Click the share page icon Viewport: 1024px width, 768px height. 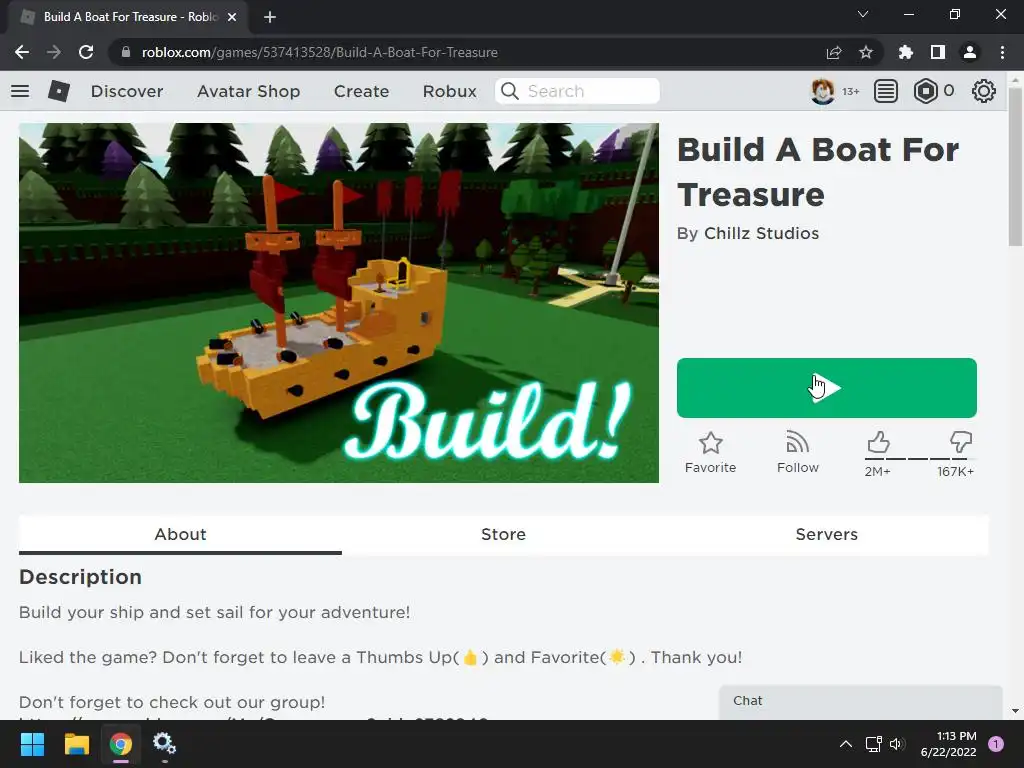coord(834,52)
